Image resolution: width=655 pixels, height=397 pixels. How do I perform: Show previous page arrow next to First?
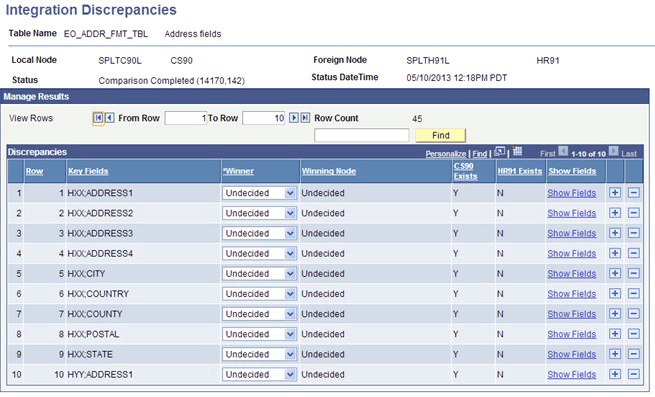tap(563, 151)
